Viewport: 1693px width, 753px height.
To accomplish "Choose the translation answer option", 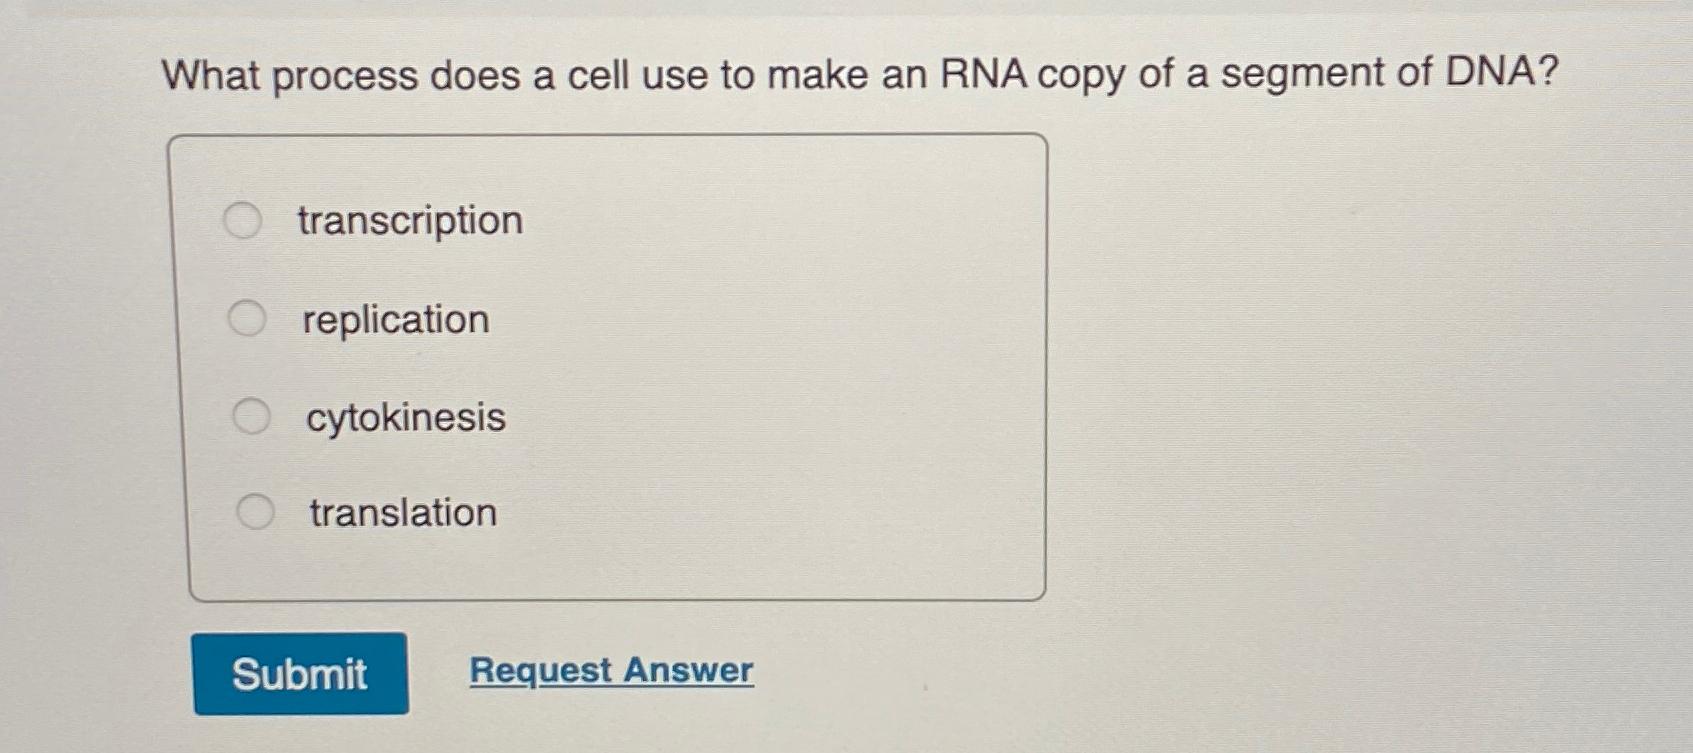I will coord(255,511).
